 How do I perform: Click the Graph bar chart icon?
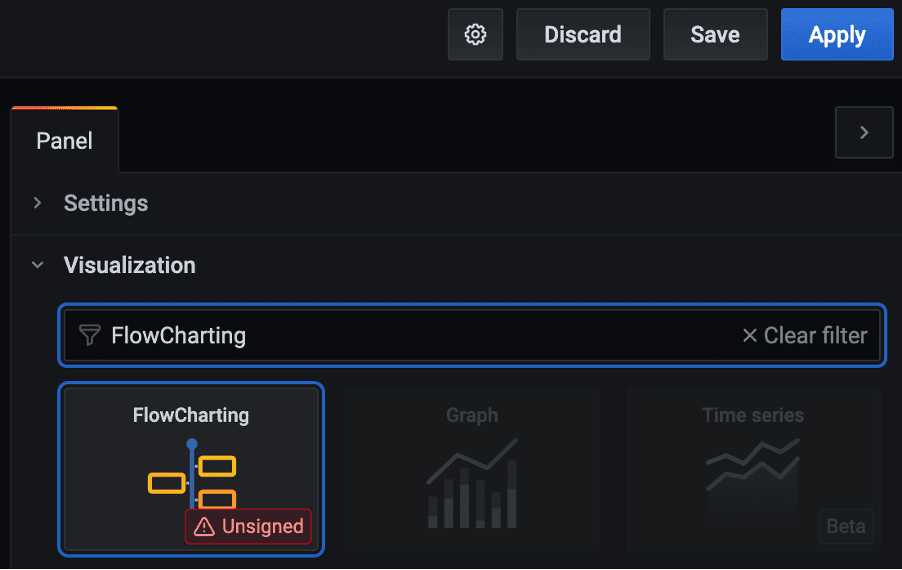pyautogui.click(x=472, y=483)
